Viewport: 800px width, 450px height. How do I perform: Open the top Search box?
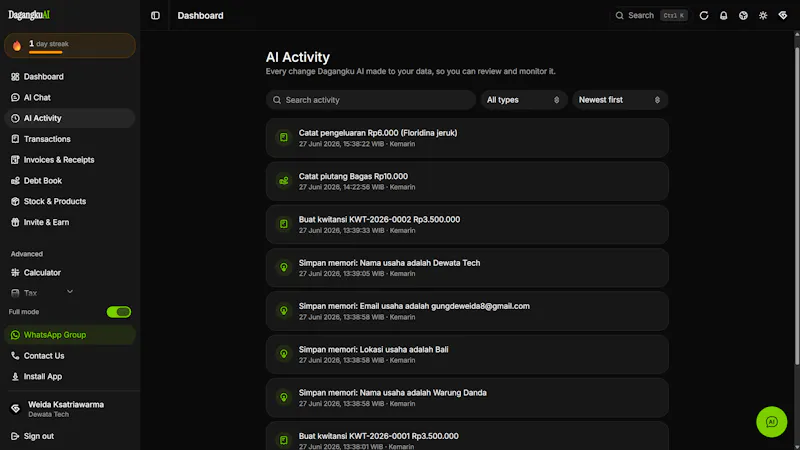[x=651, y=15]
